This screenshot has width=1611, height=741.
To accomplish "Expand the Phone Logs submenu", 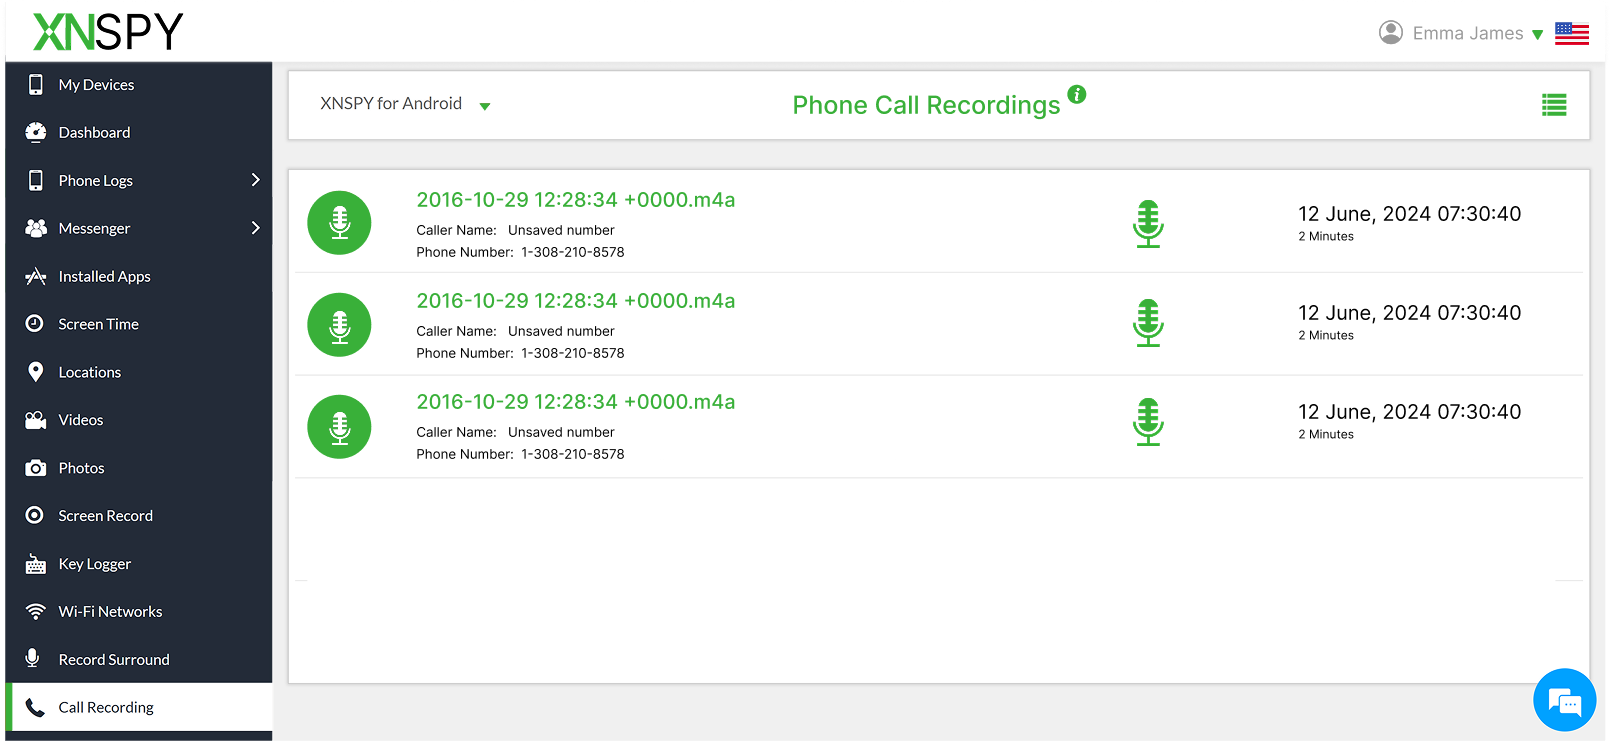I will click(x=255, y=180).
